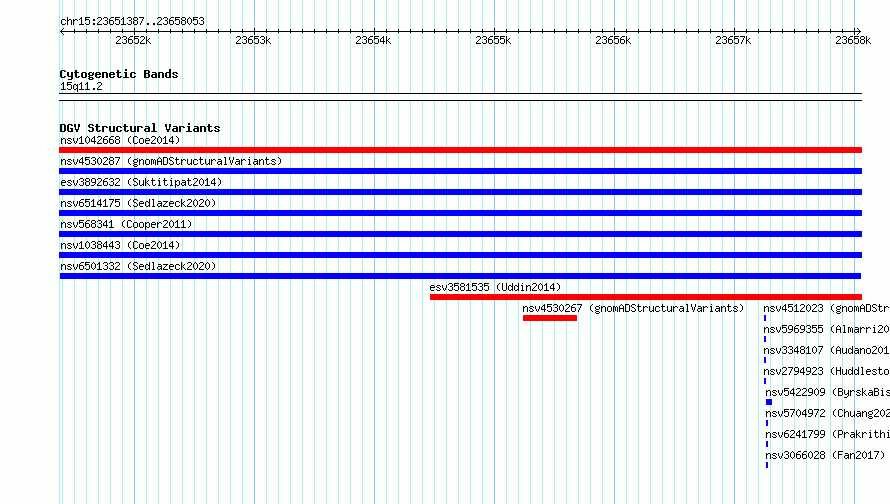Open the nsv1038443 (Coe2014) label
This screenshot has height=504, width=890.
(120, 245)
